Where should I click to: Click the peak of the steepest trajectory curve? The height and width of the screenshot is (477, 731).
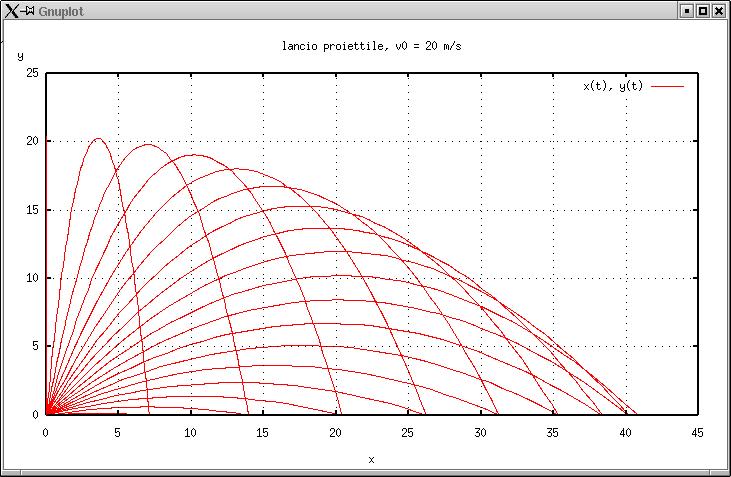pos(98,139)
